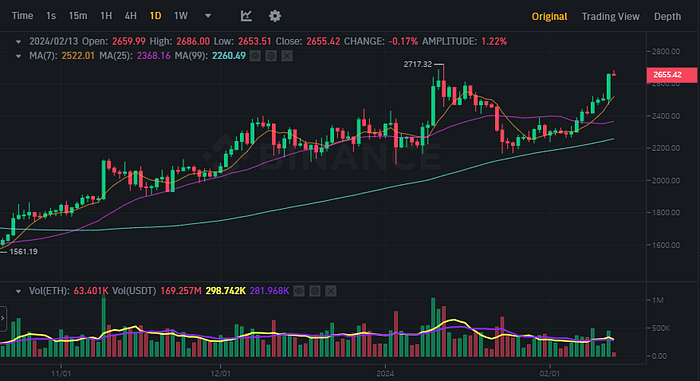Click the MA(99) value 2260.49
Screen dimensions: 700x381
click(229, 56)
